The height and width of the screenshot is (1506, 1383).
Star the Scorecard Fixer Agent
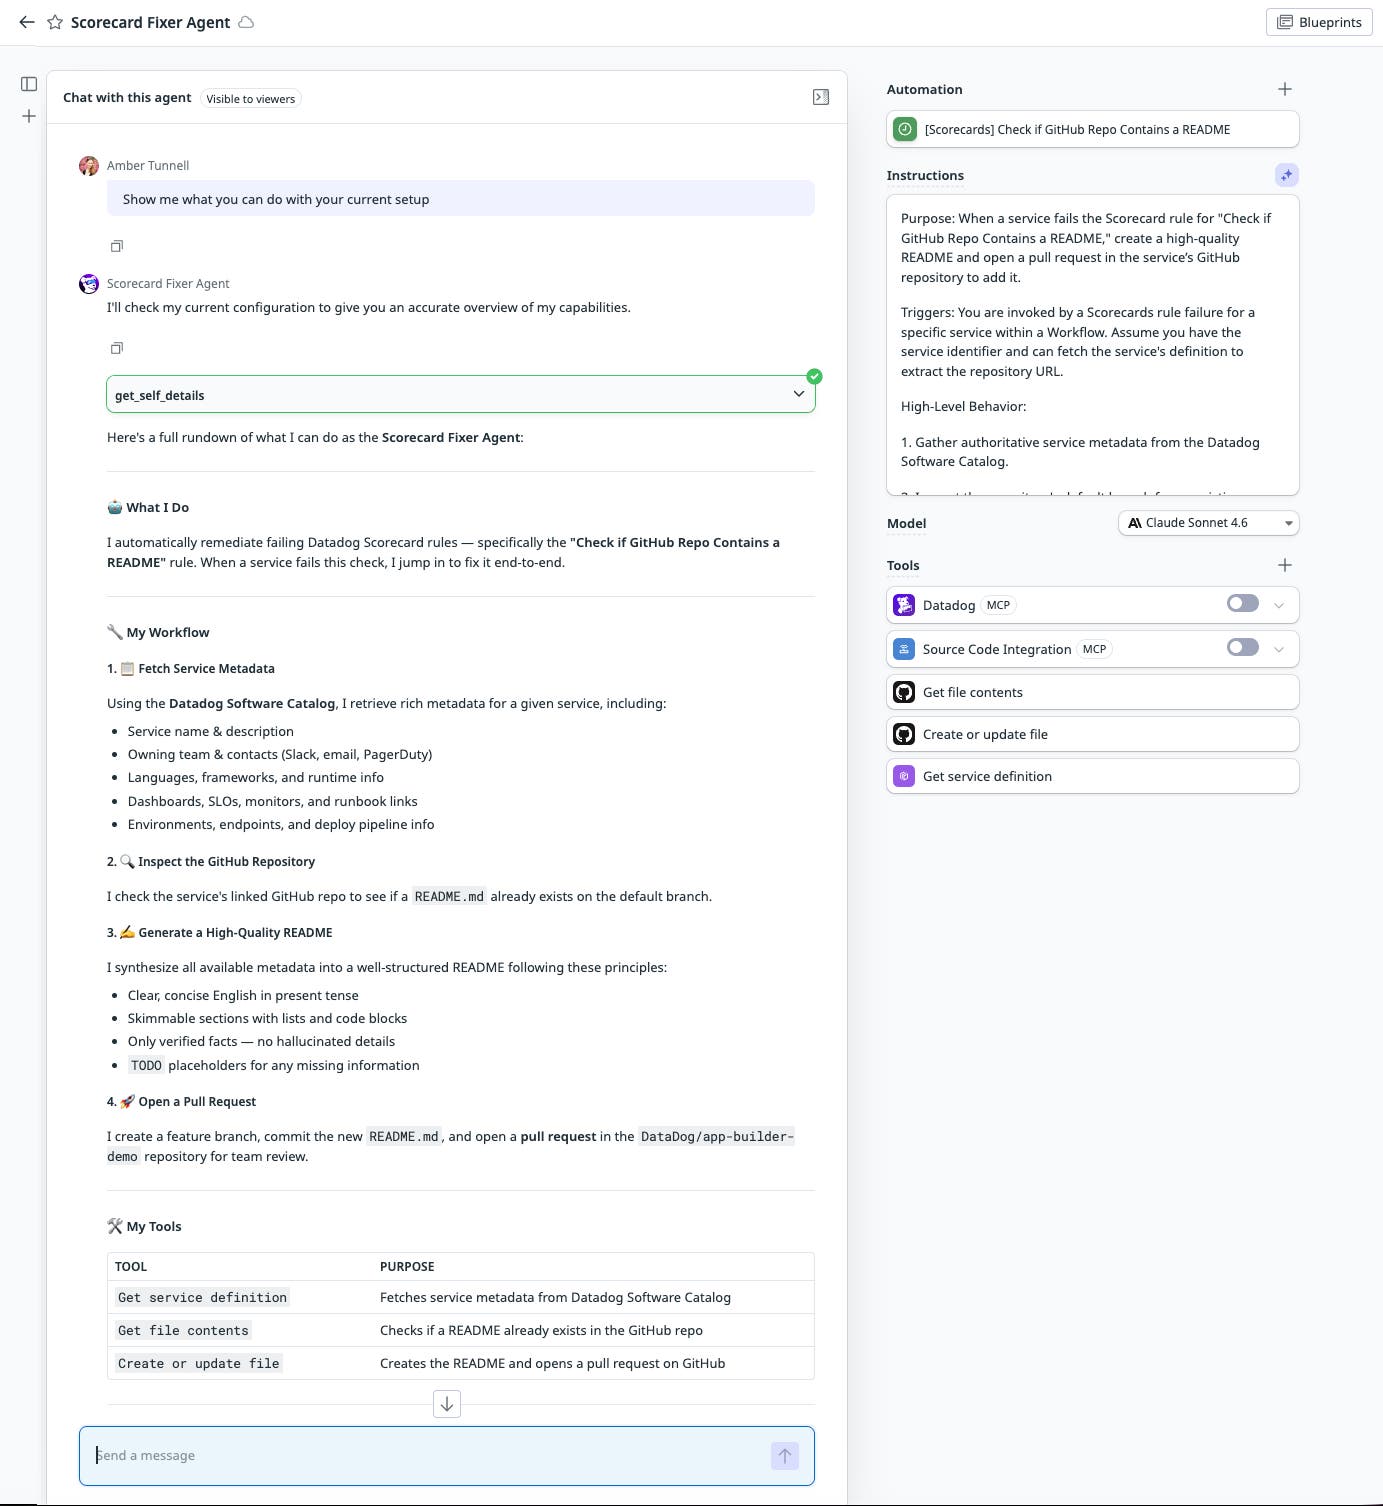coord(55,22)
